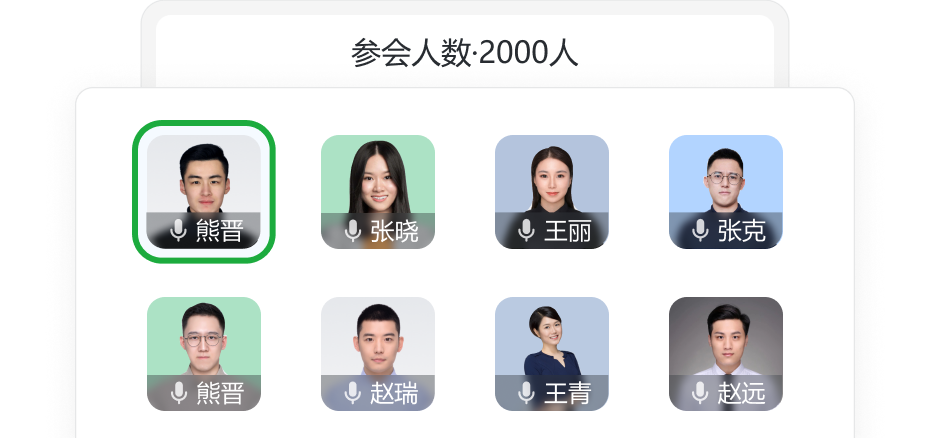Click the 王青 name label
This screenshot has height=438, width=930.
click(x=568, y=393)
